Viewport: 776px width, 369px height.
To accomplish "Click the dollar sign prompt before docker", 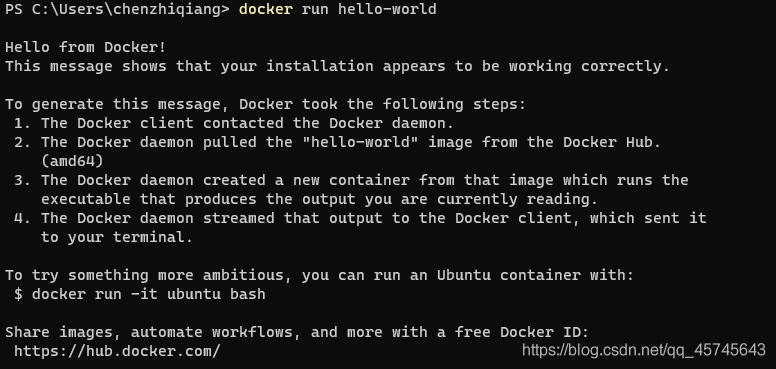I will click(x=18, y=294).
